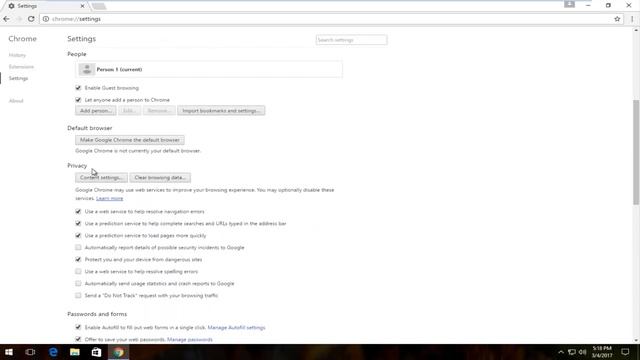Open the Action Center notifications
The height and width of the screenshot is (360, 640).
tap(625, 352)
